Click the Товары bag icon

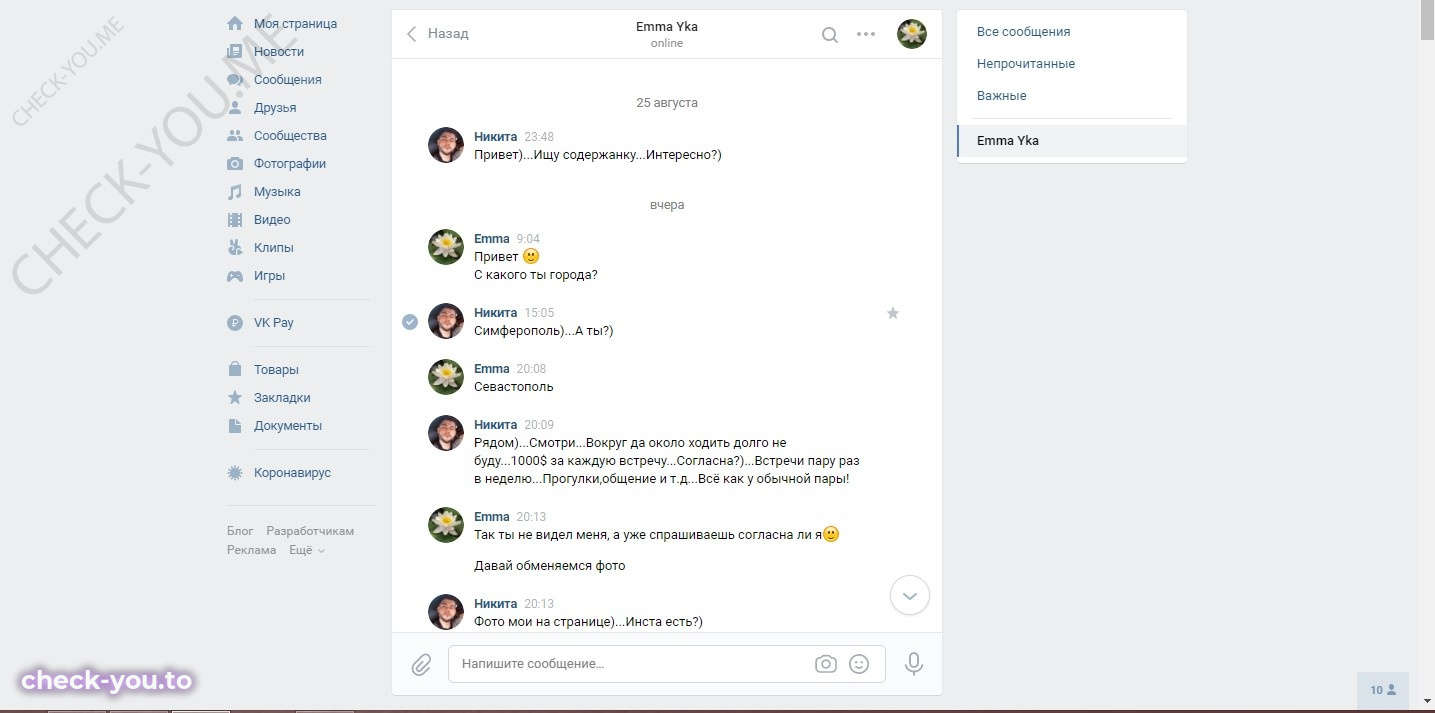pos(235,369)
